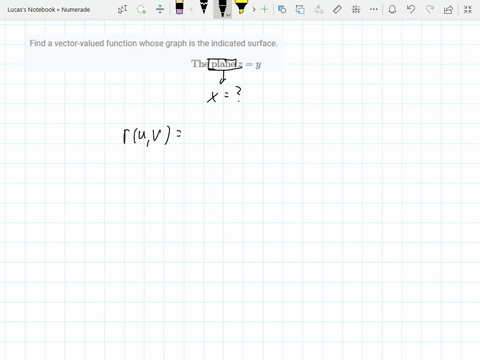Image resolution: width=480 pixels, height=360 pixels.
Task: Undo the last stroke
Action: coord(411,9)
